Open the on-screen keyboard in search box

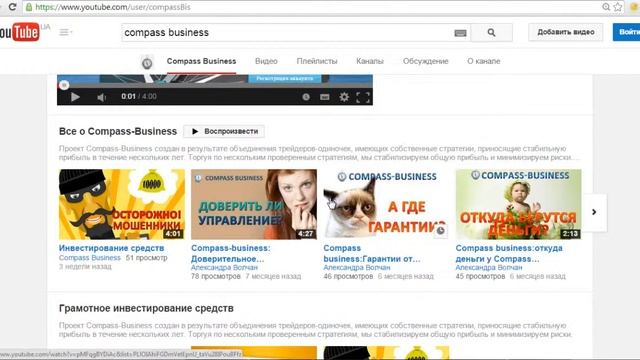pyautogui.click(x=460, y=33)
